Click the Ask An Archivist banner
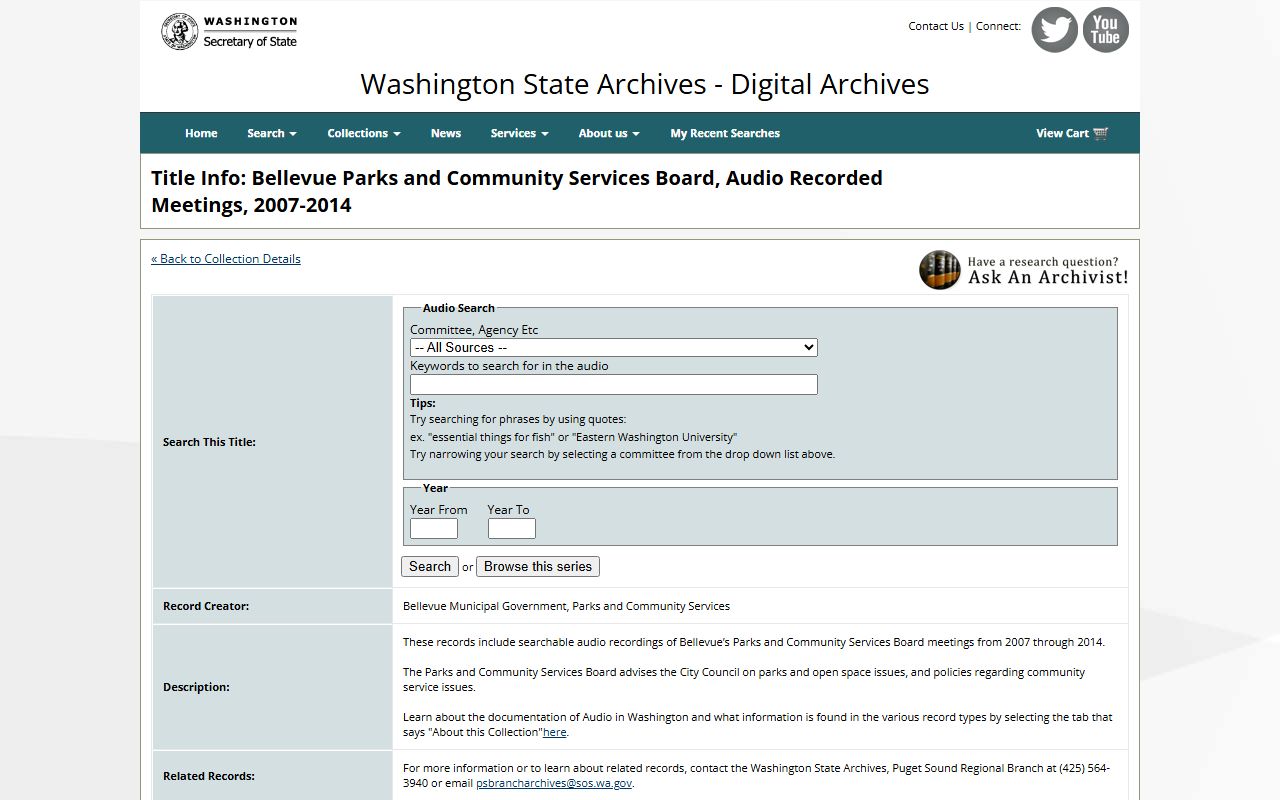 tap(1023, 270)
